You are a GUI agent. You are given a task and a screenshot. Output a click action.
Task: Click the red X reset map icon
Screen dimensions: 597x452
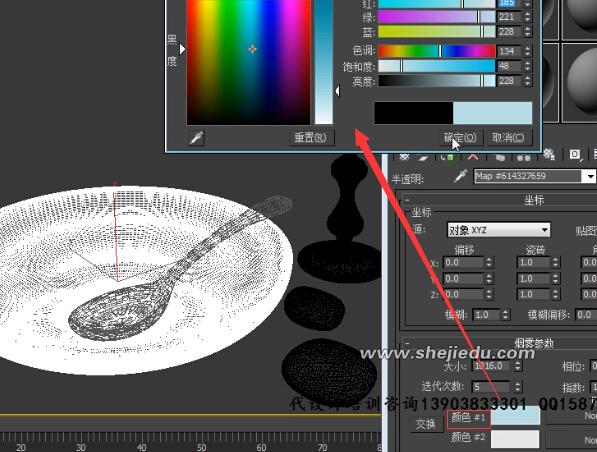[473, 157]
